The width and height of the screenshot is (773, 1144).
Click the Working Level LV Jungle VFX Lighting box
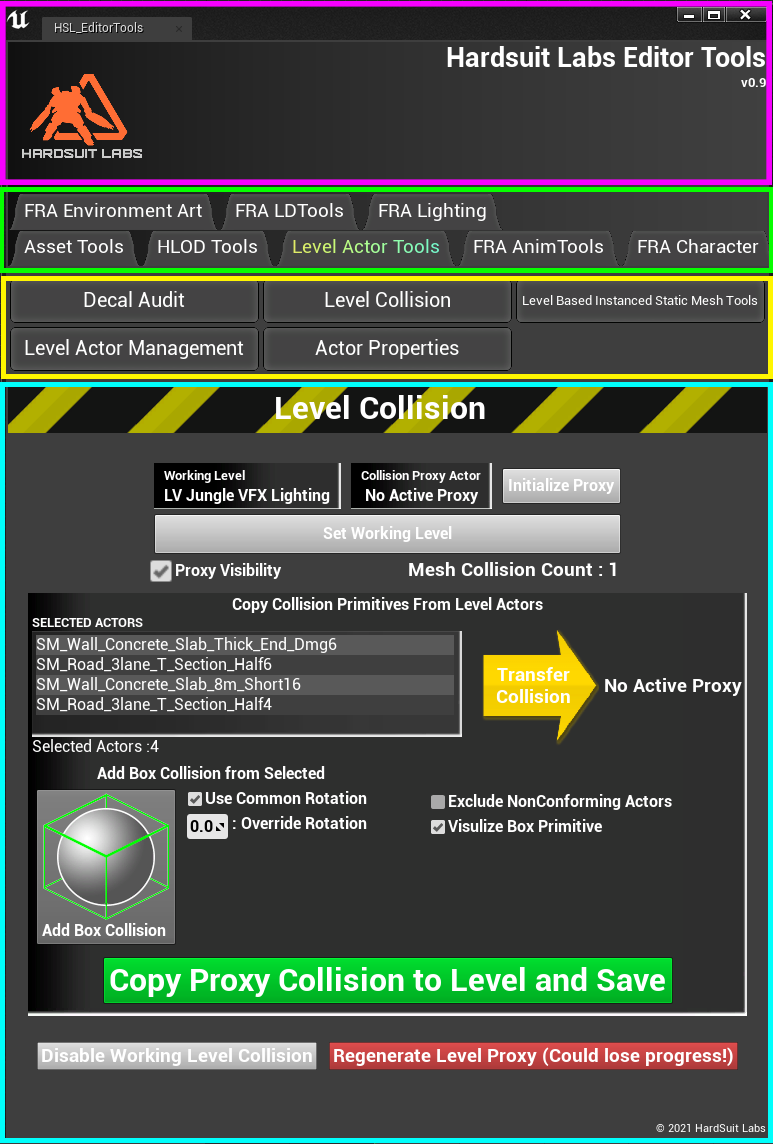click(247, 486)
